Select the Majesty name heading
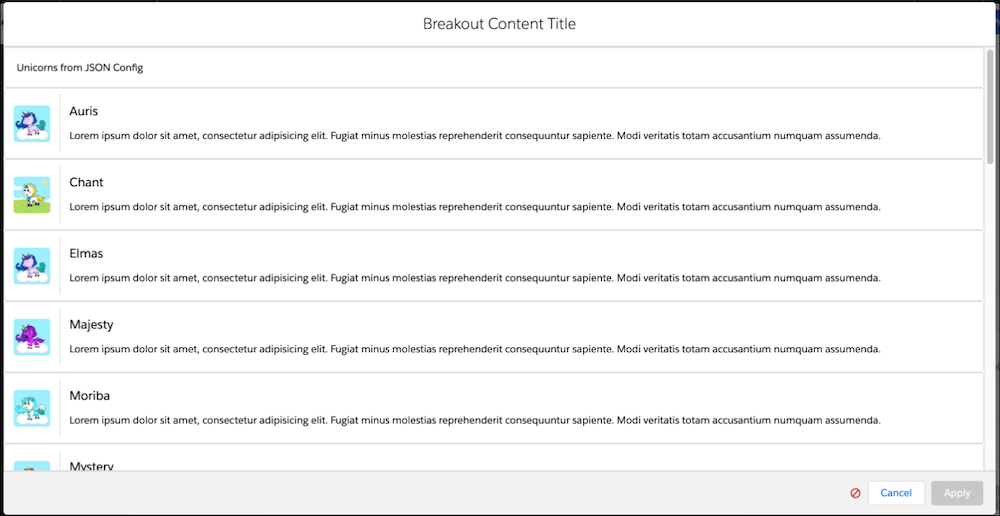The width and height of the screenshot is (1000, 516). [x=91, y=324]
